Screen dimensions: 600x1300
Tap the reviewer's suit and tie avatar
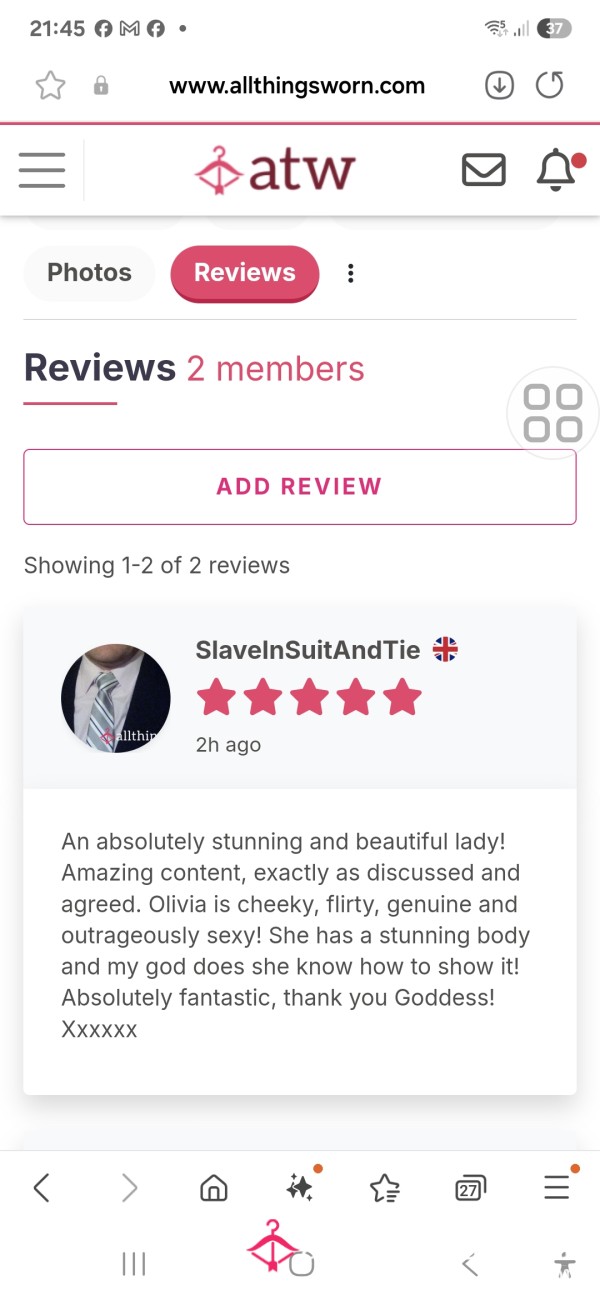pos(116,698)
